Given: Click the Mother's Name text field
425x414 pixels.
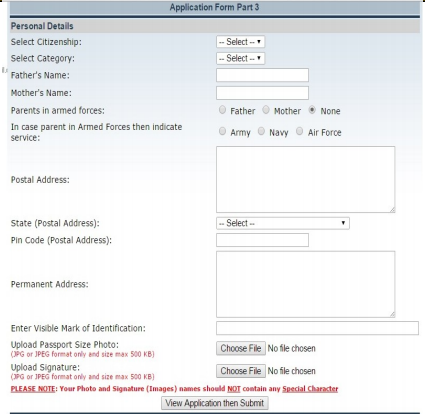Looking at the screenshot, I should click(262, 93).
